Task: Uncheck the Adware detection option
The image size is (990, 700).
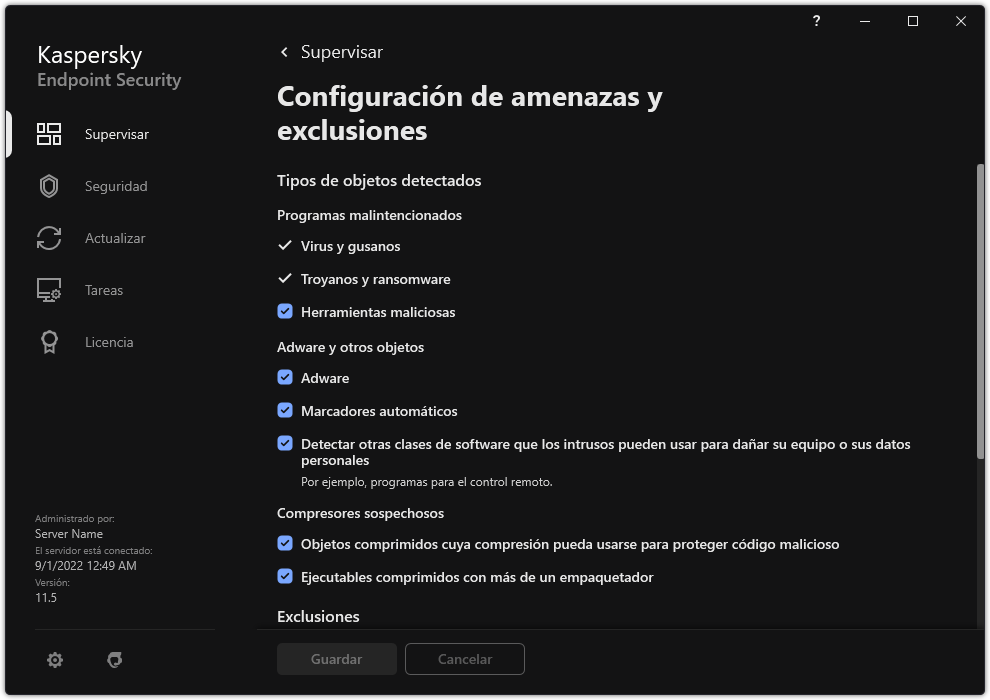Action: coord(286,377)
